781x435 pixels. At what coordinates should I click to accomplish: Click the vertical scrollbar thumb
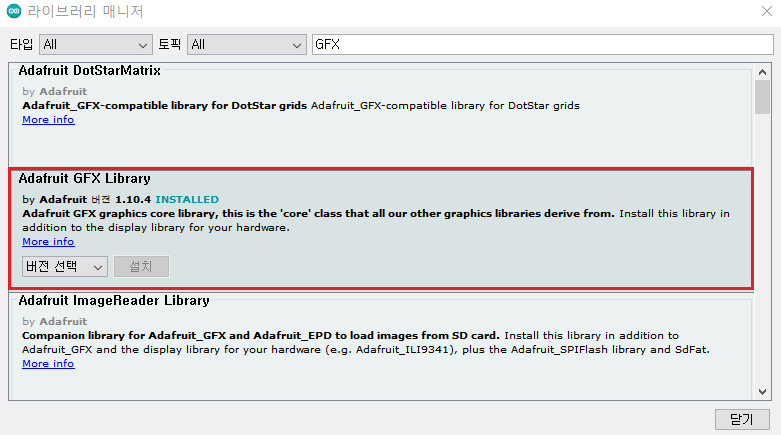pos(762,97)
